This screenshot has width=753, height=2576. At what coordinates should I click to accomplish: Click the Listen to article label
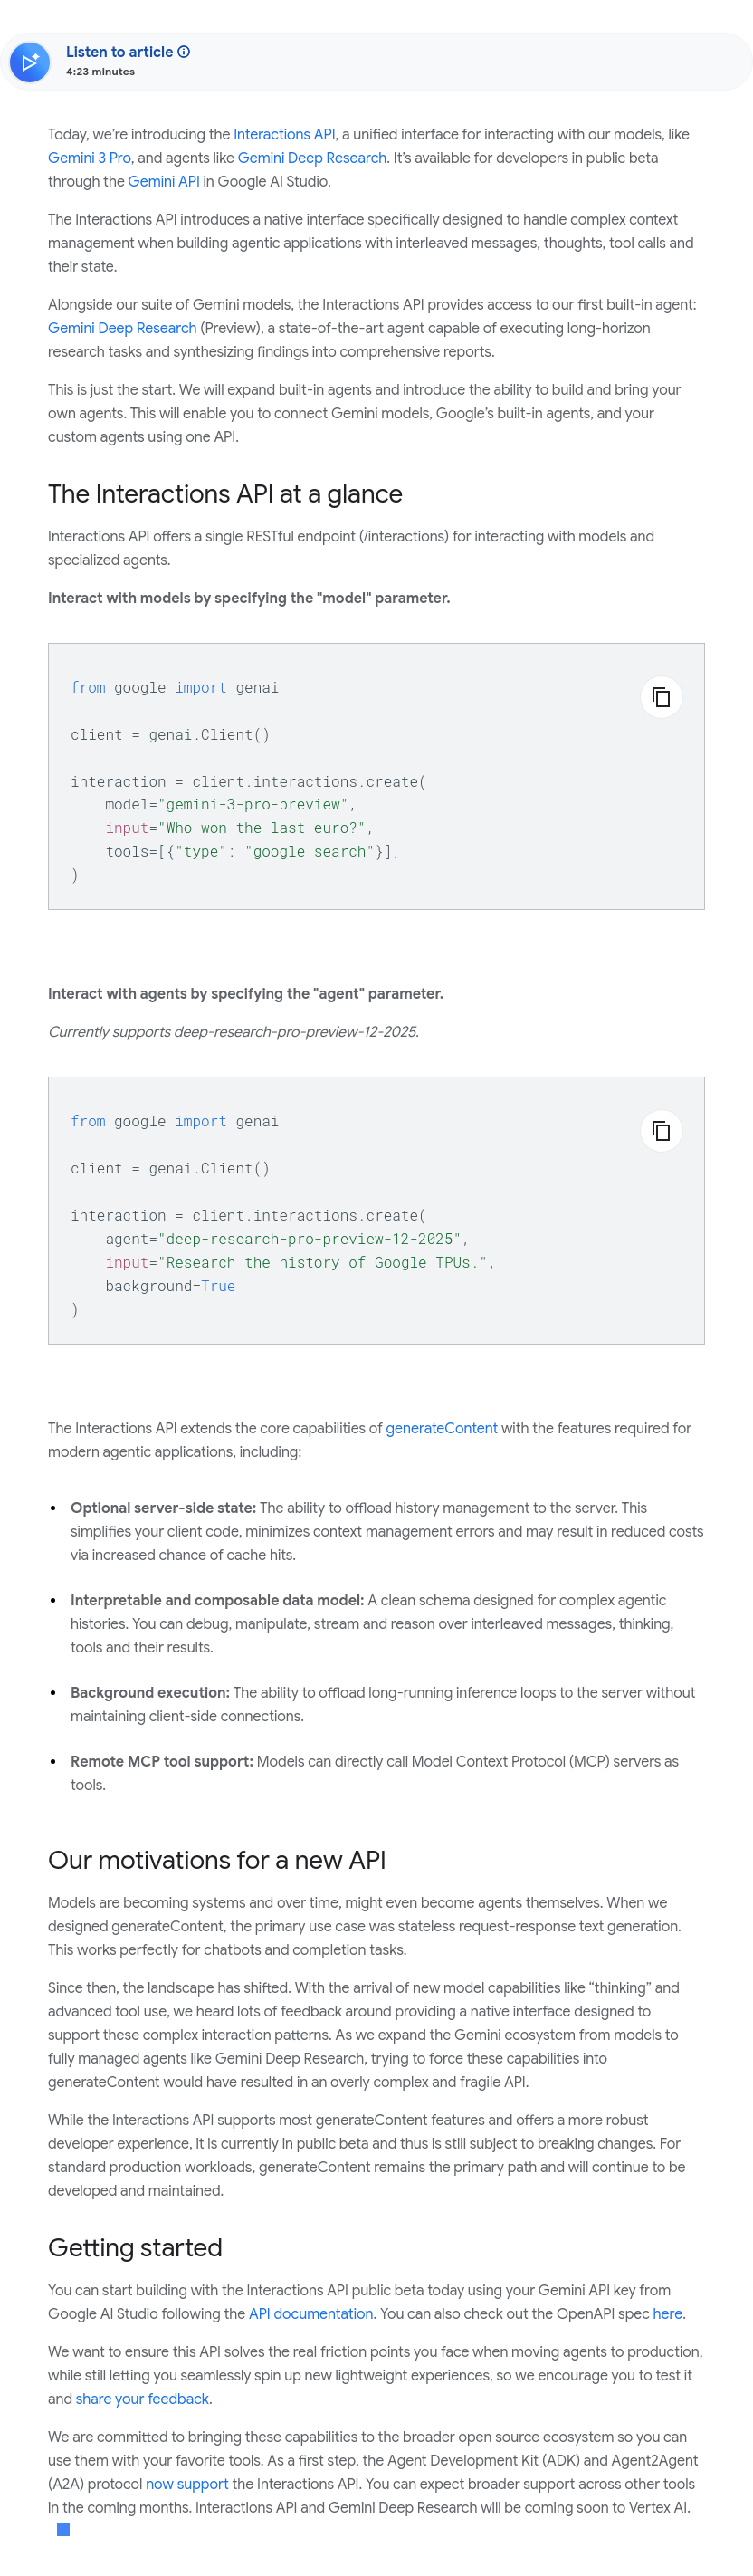[x=119, y=52]
